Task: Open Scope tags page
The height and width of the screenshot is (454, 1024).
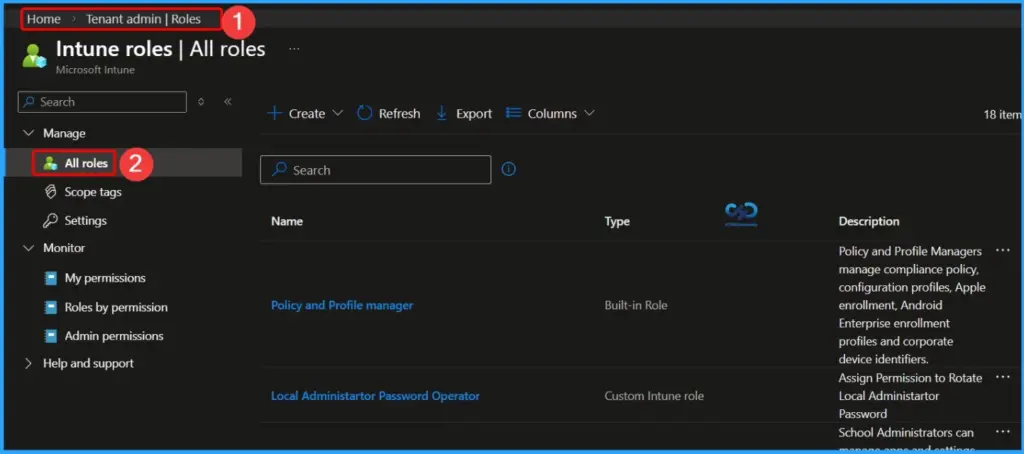Action: tap(93, 192)
